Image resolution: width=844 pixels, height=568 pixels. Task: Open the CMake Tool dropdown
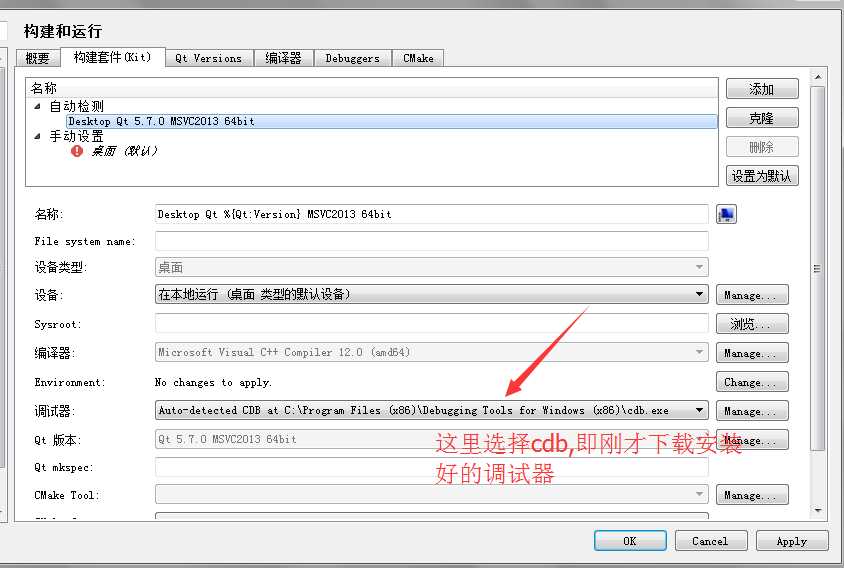point(432,494)
